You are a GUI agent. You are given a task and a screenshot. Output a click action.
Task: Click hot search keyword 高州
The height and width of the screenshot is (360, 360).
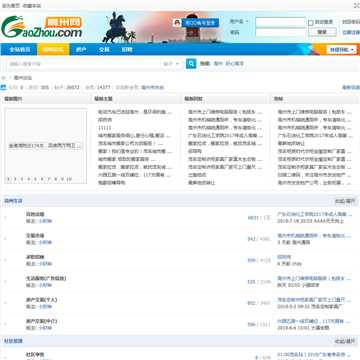[218, 64]
